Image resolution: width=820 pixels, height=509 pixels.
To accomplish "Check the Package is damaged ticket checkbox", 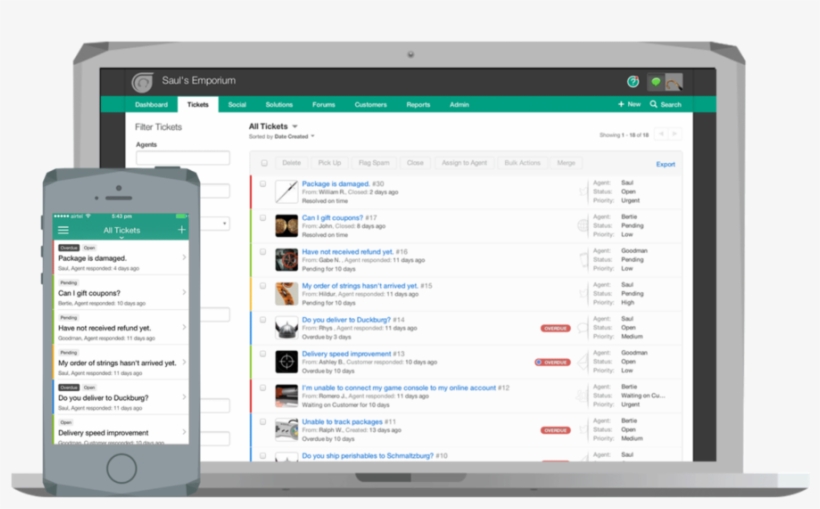I will click(263, 184).
